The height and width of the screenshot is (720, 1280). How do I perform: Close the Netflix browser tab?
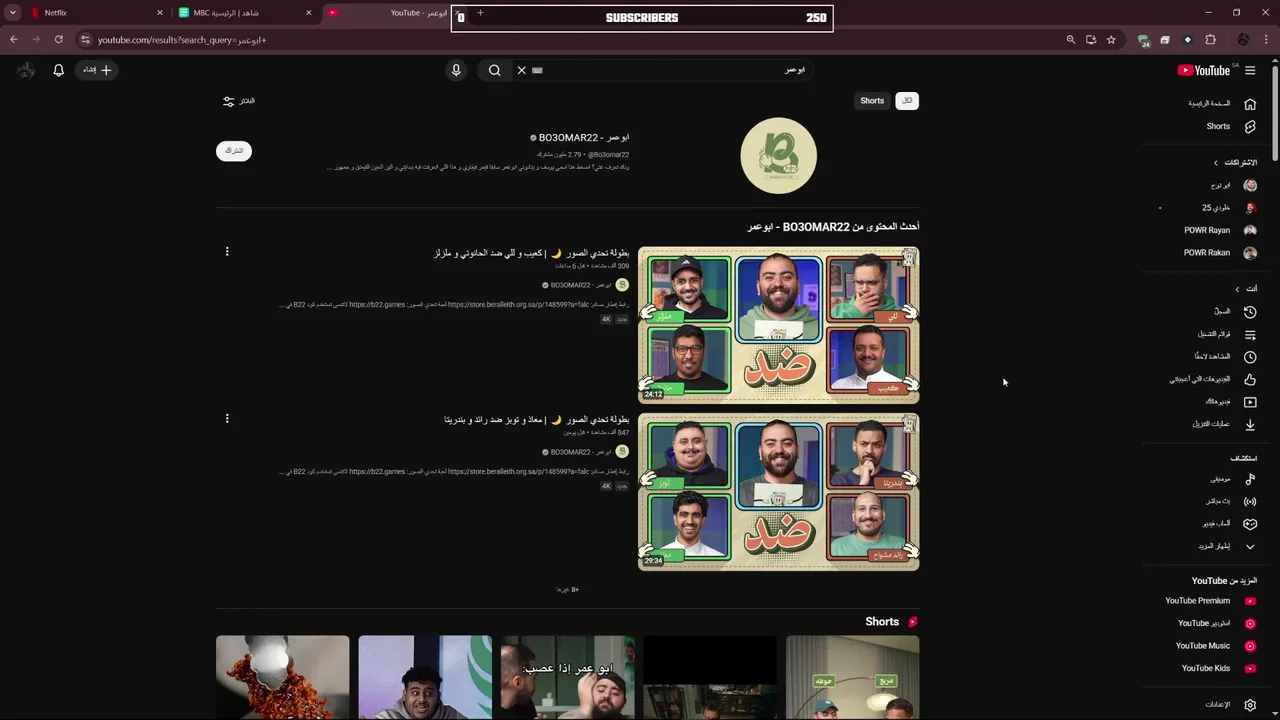[159, 13]
